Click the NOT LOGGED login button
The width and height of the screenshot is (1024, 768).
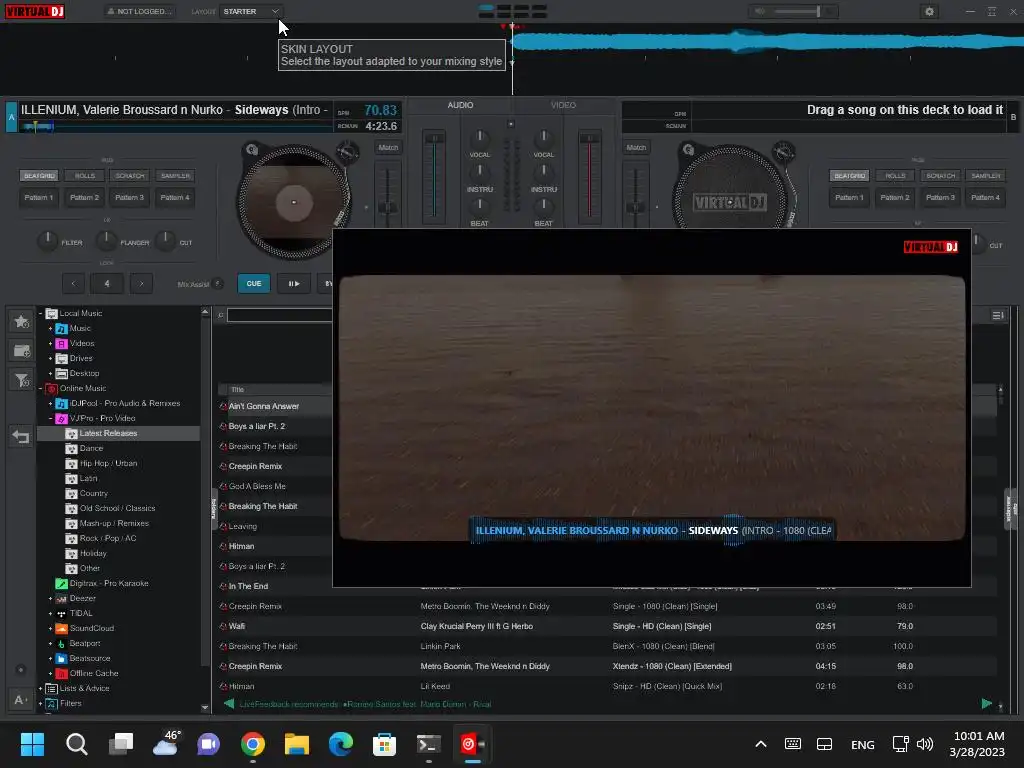(139, 11)
